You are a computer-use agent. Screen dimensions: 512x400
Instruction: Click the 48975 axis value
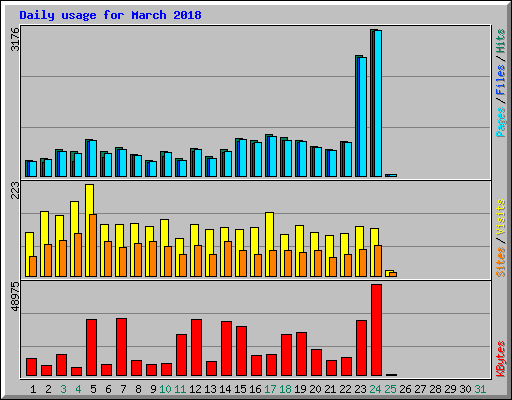(15, 296)
